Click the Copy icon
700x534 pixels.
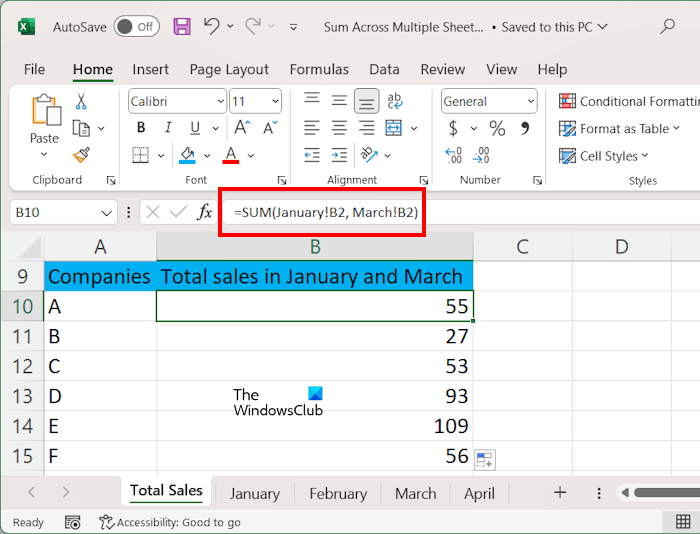81,129
